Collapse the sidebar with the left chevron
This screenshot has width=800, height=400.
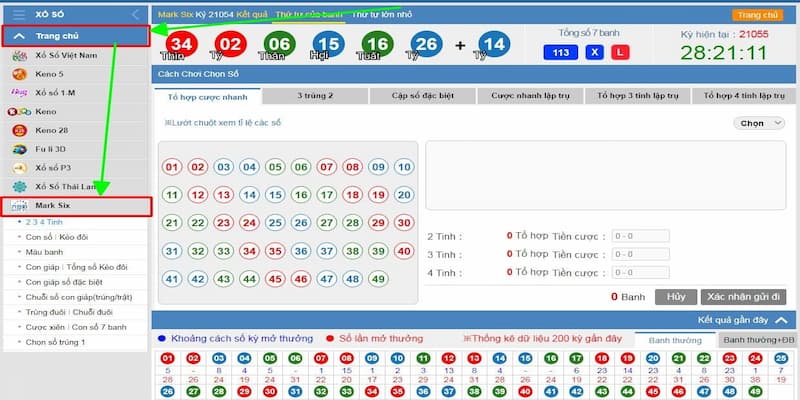click(135, 14)
